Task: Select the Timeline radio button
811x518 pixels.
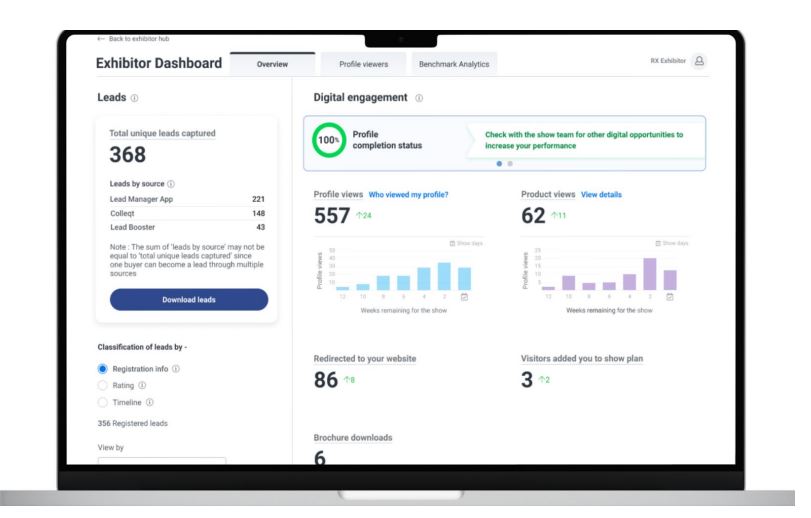Action: (x=102, y=402)
